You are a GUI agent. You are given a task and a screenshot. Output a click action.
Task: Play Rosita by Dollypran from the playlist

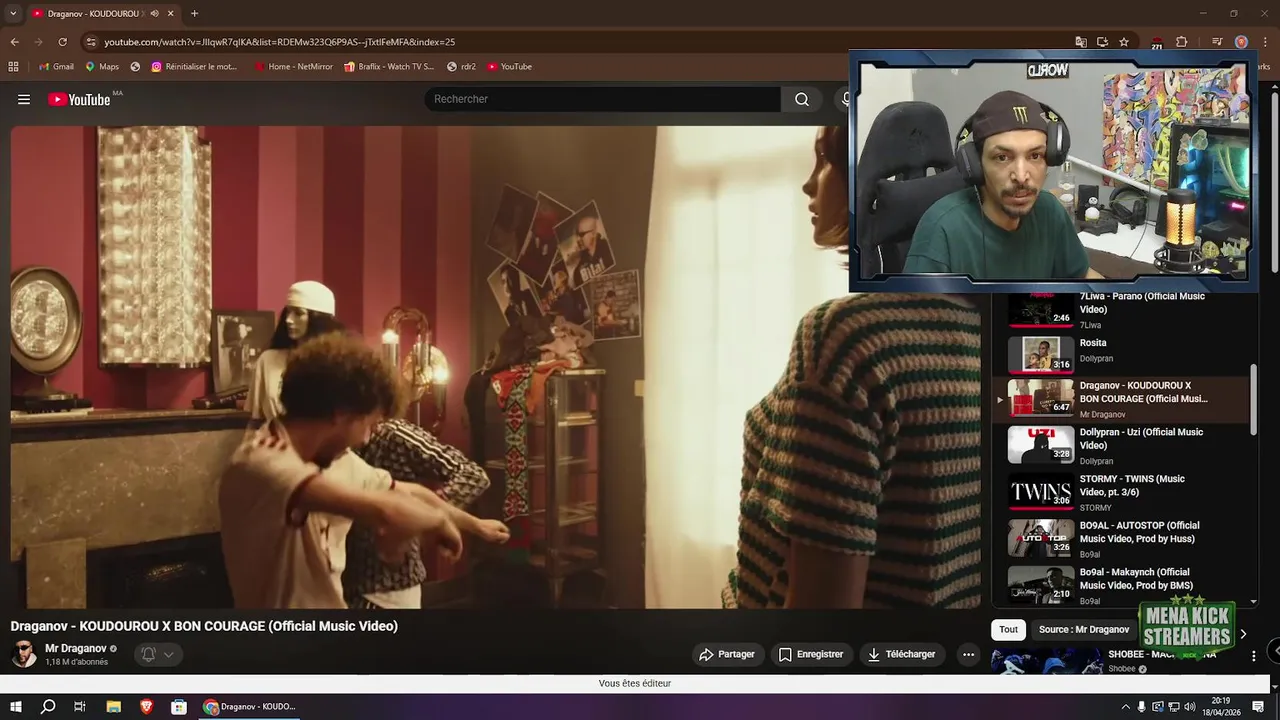click(1122, 354)
